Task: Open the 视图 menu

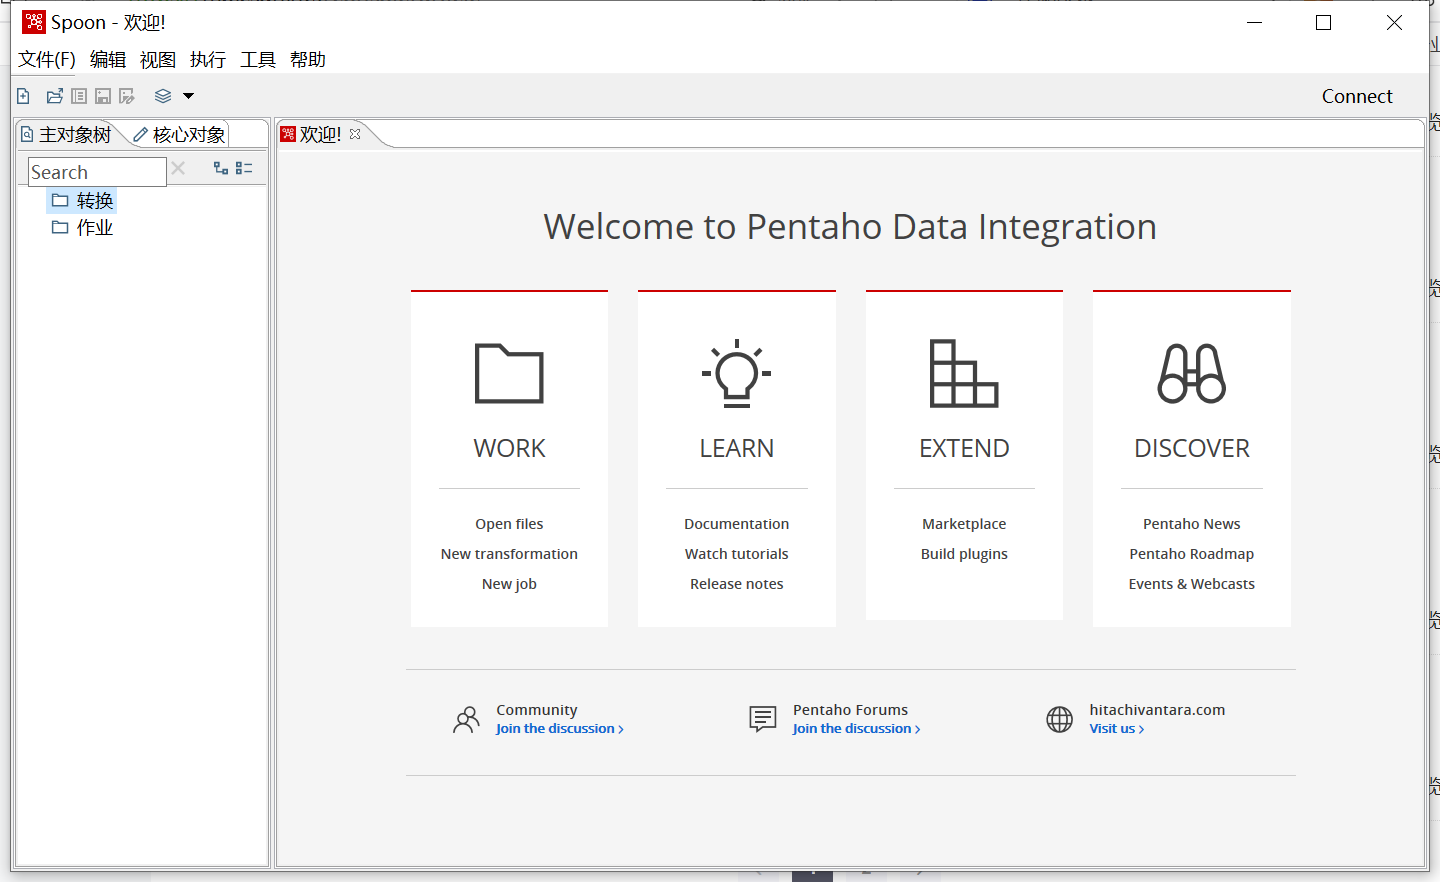Action: point(158,60)
